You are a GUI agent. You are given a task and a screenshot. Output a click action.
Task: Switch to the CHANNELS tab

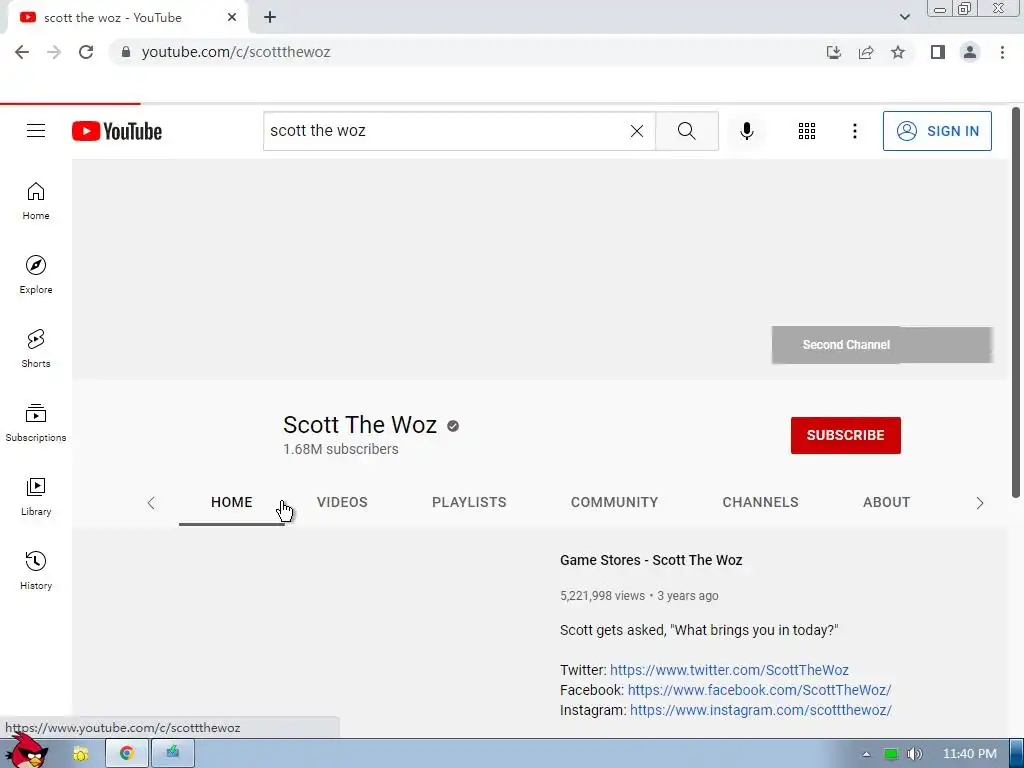(760, 502)
